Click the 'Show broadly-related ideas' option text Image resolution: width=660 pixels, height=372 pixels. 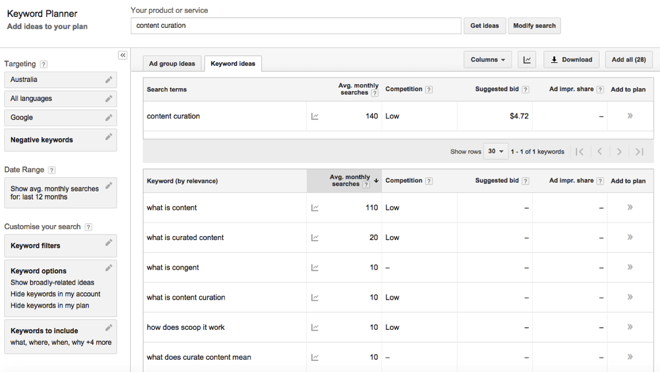pyautogui.click(x=52, y=282)
